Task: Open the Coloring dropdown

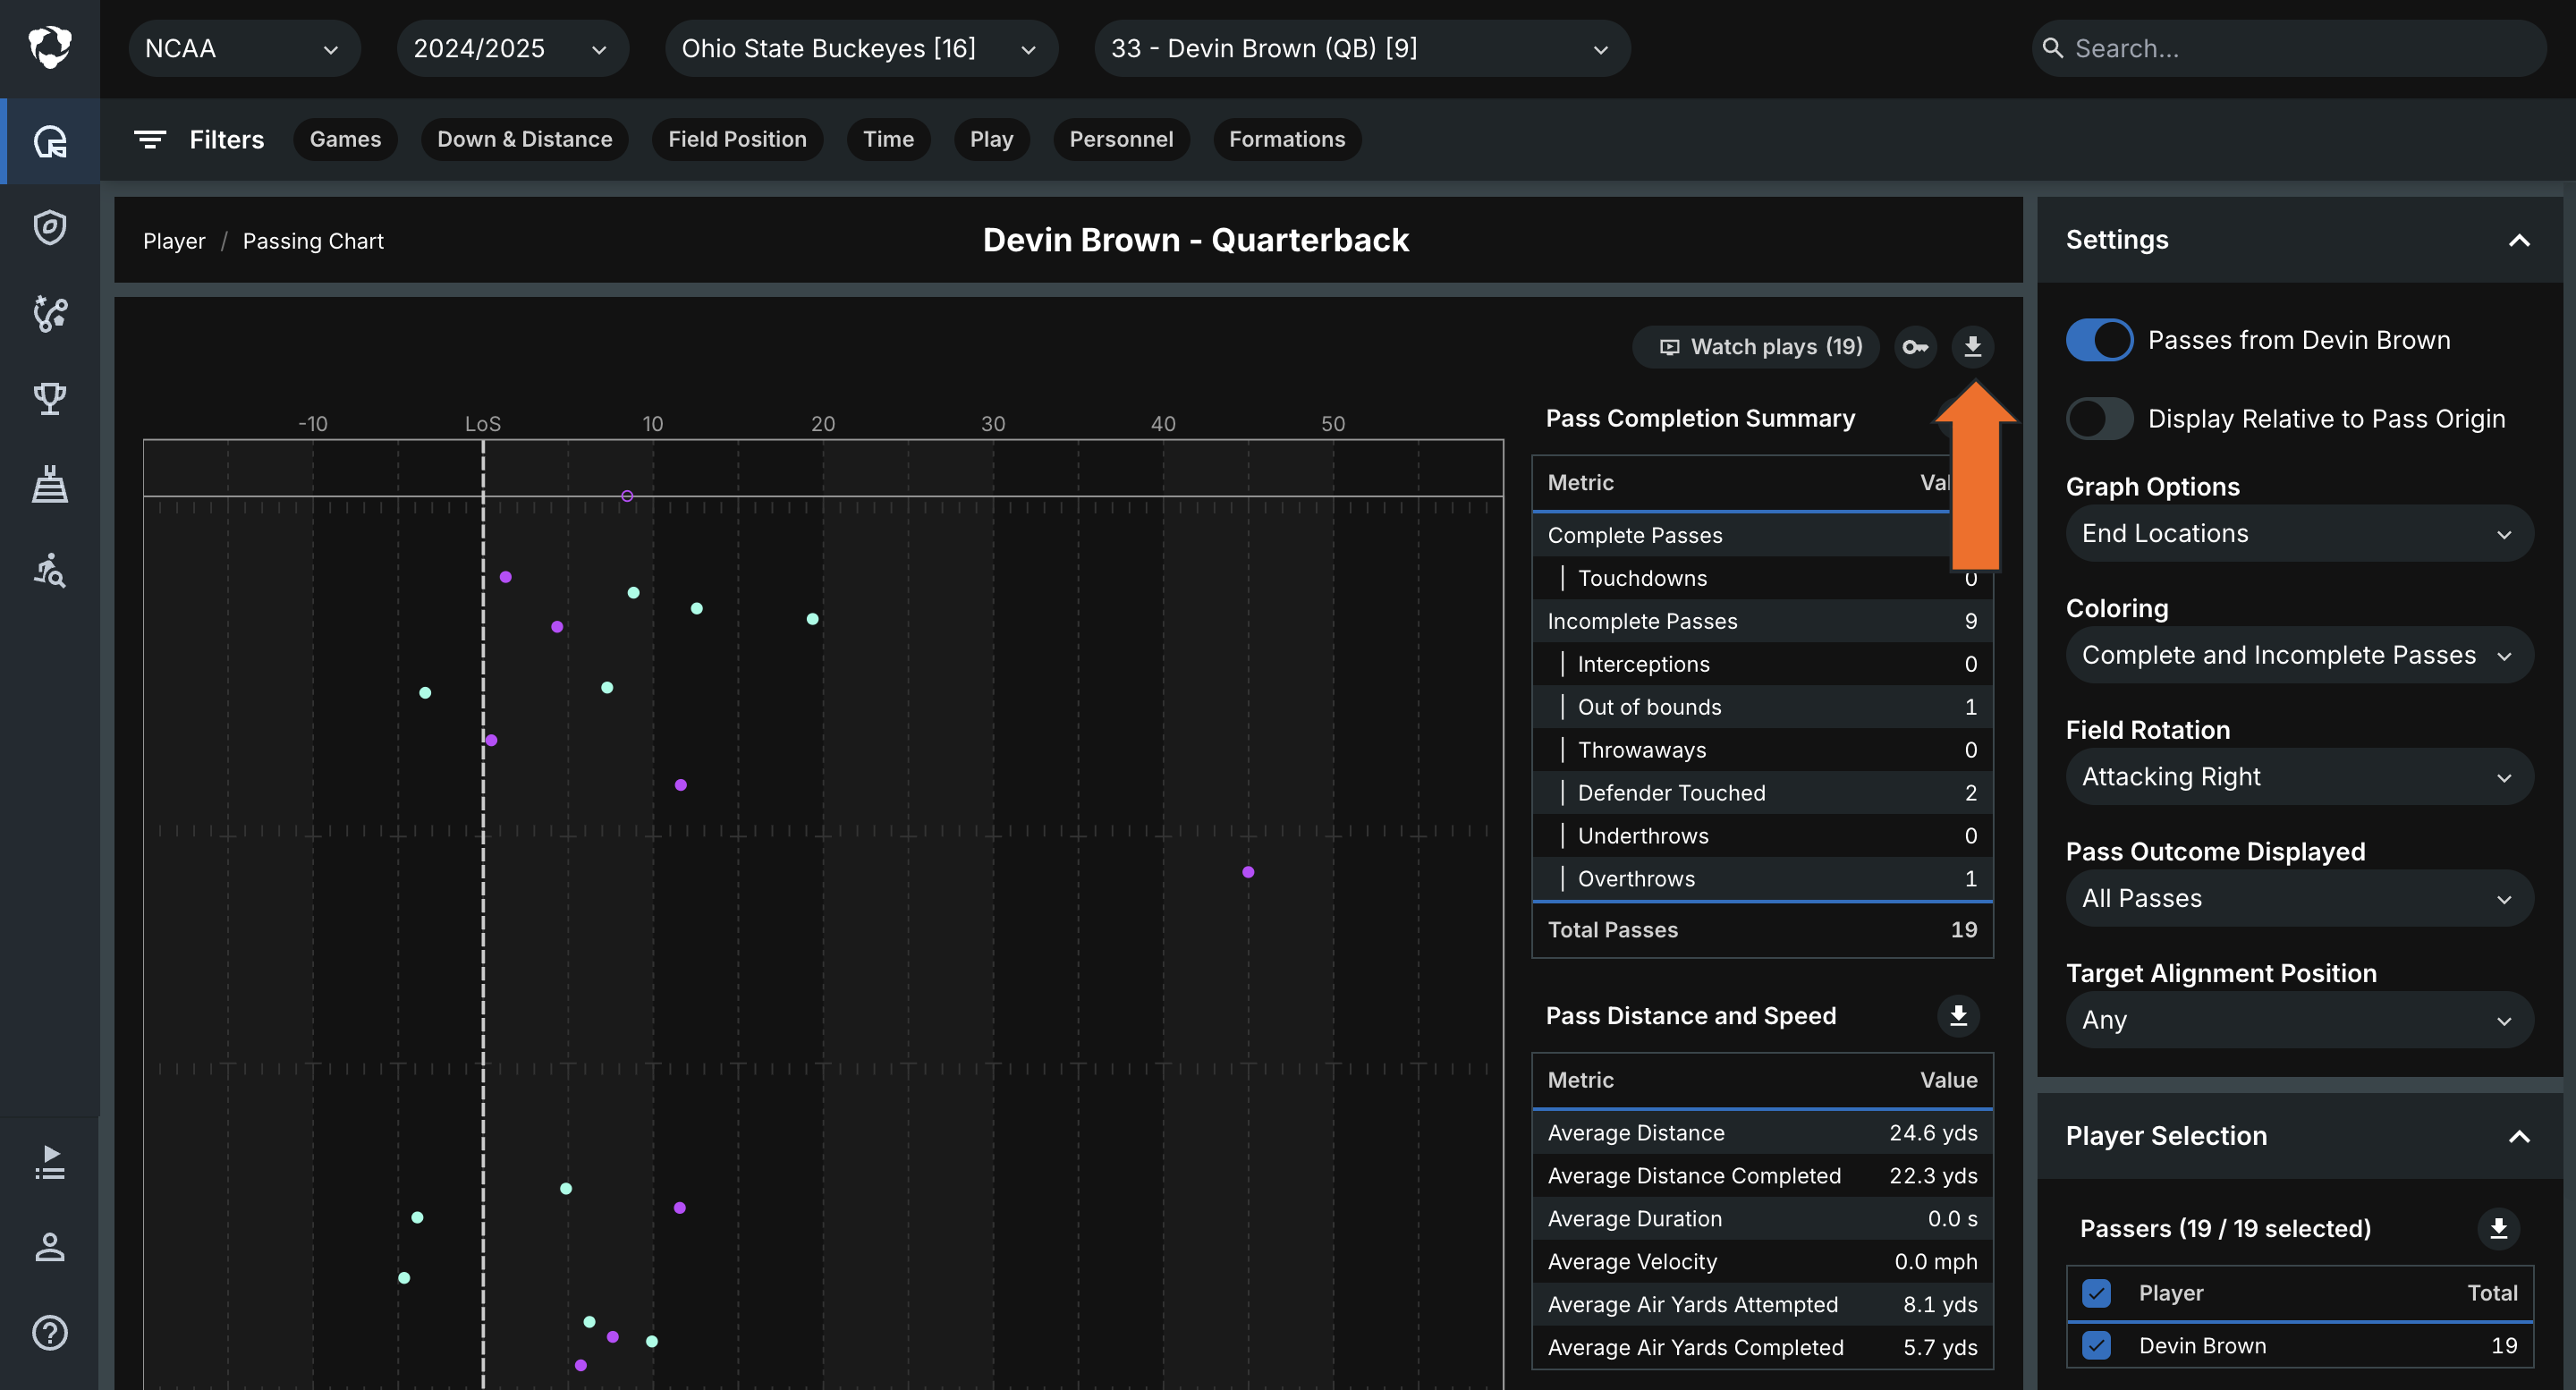Action: [x=2299, y=655]
